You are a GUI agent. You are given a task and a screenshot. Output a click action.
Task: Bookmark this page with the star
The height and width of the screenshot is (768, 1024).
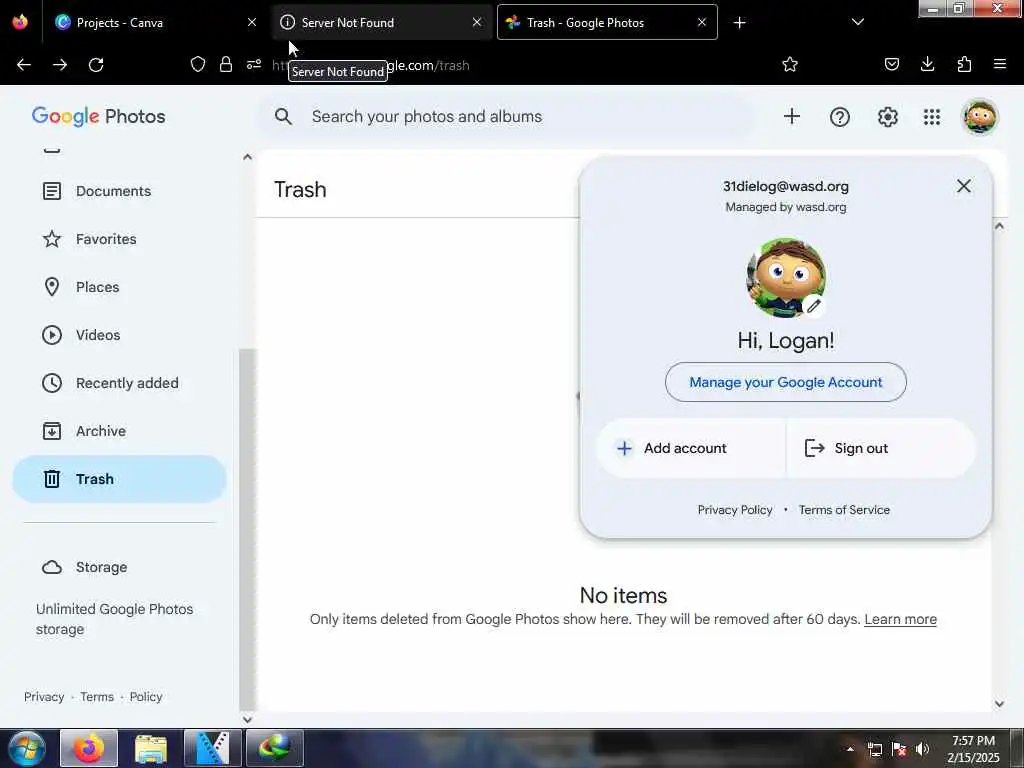790,64
